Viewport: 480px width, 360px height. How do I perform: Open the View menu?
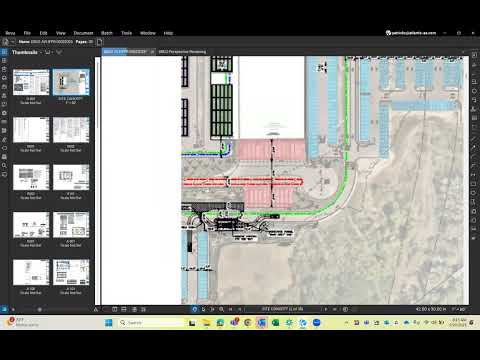click(x=61, y=33)
